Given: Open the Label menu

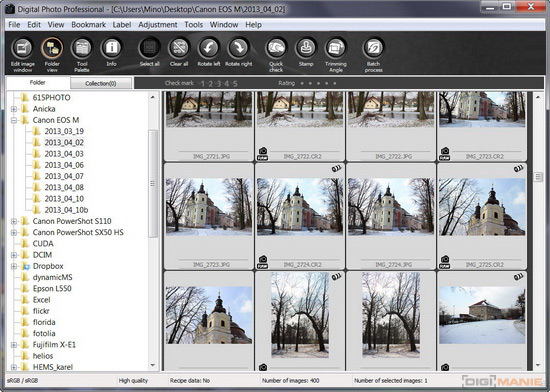Looking at the screenshot, I should 122,25.
